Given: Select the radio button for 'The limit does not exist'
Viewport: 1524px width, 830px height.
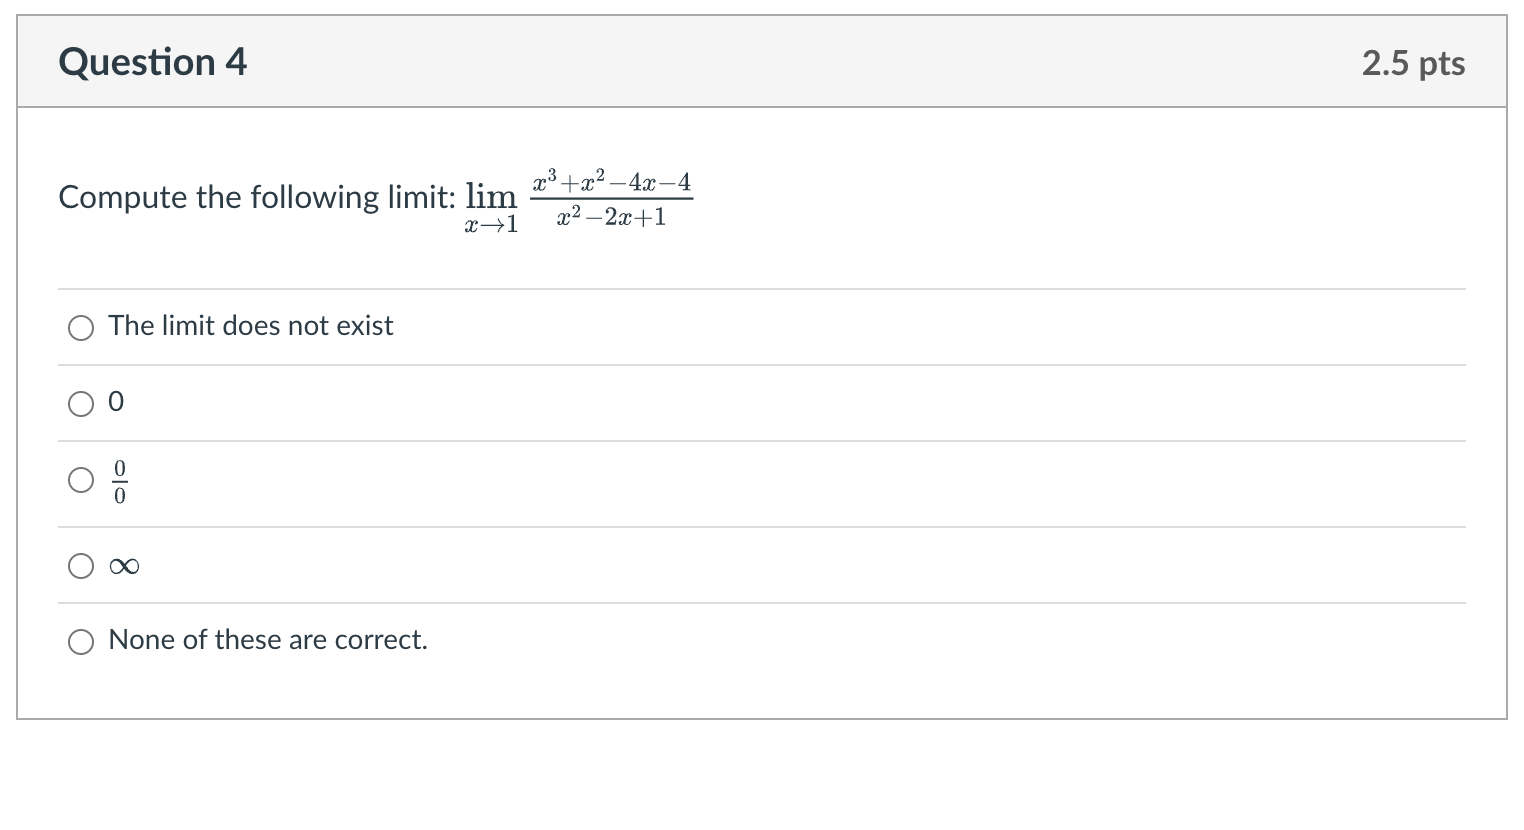Looking at the screenshot, I should pos(81,327).
